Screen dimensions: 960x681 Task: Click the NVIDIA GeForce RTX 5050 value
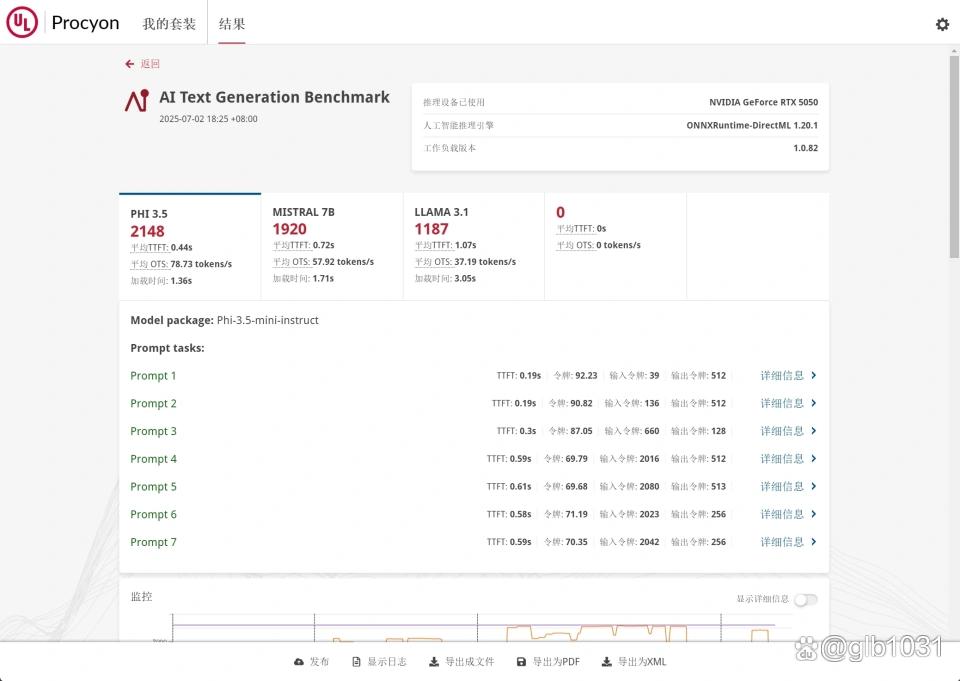(x=763, y=102)
